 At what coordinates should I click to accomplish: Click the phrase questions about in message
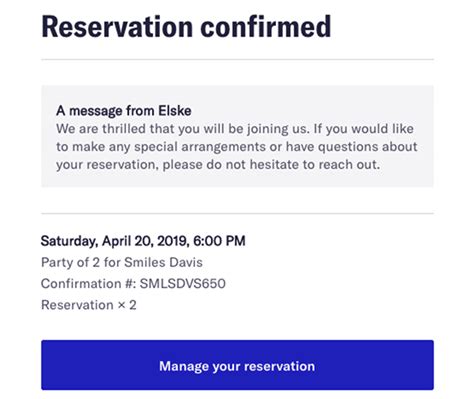click(x=367, y=147)
